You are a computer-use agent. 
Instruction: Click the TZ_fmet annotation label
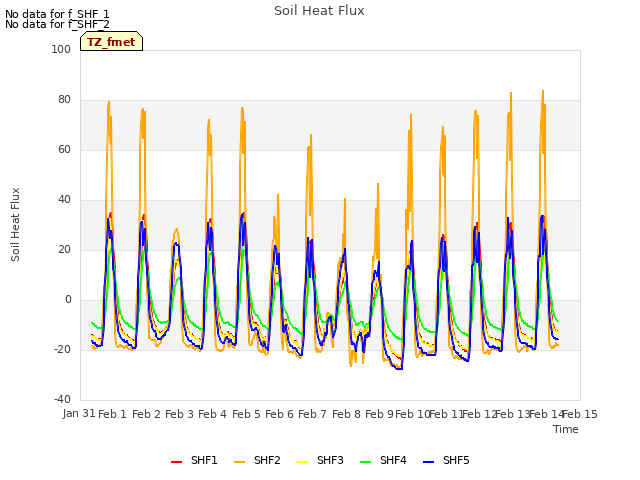[111, 42]
